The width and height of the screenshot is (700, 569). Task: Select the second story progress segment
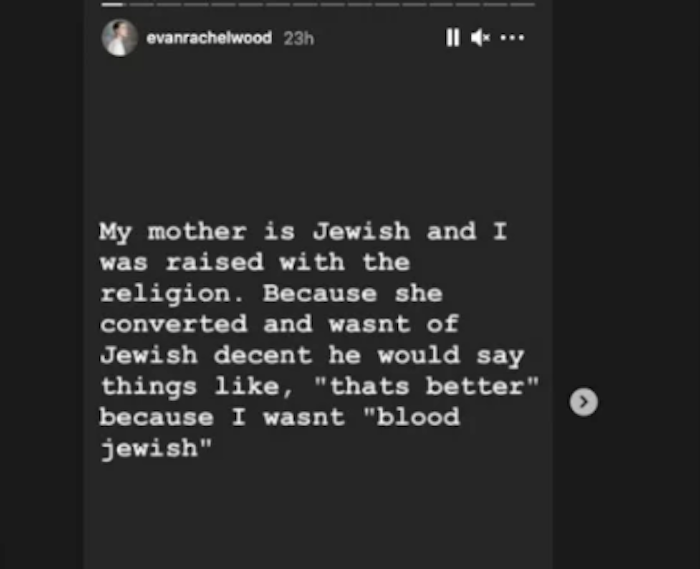(140, 4)
